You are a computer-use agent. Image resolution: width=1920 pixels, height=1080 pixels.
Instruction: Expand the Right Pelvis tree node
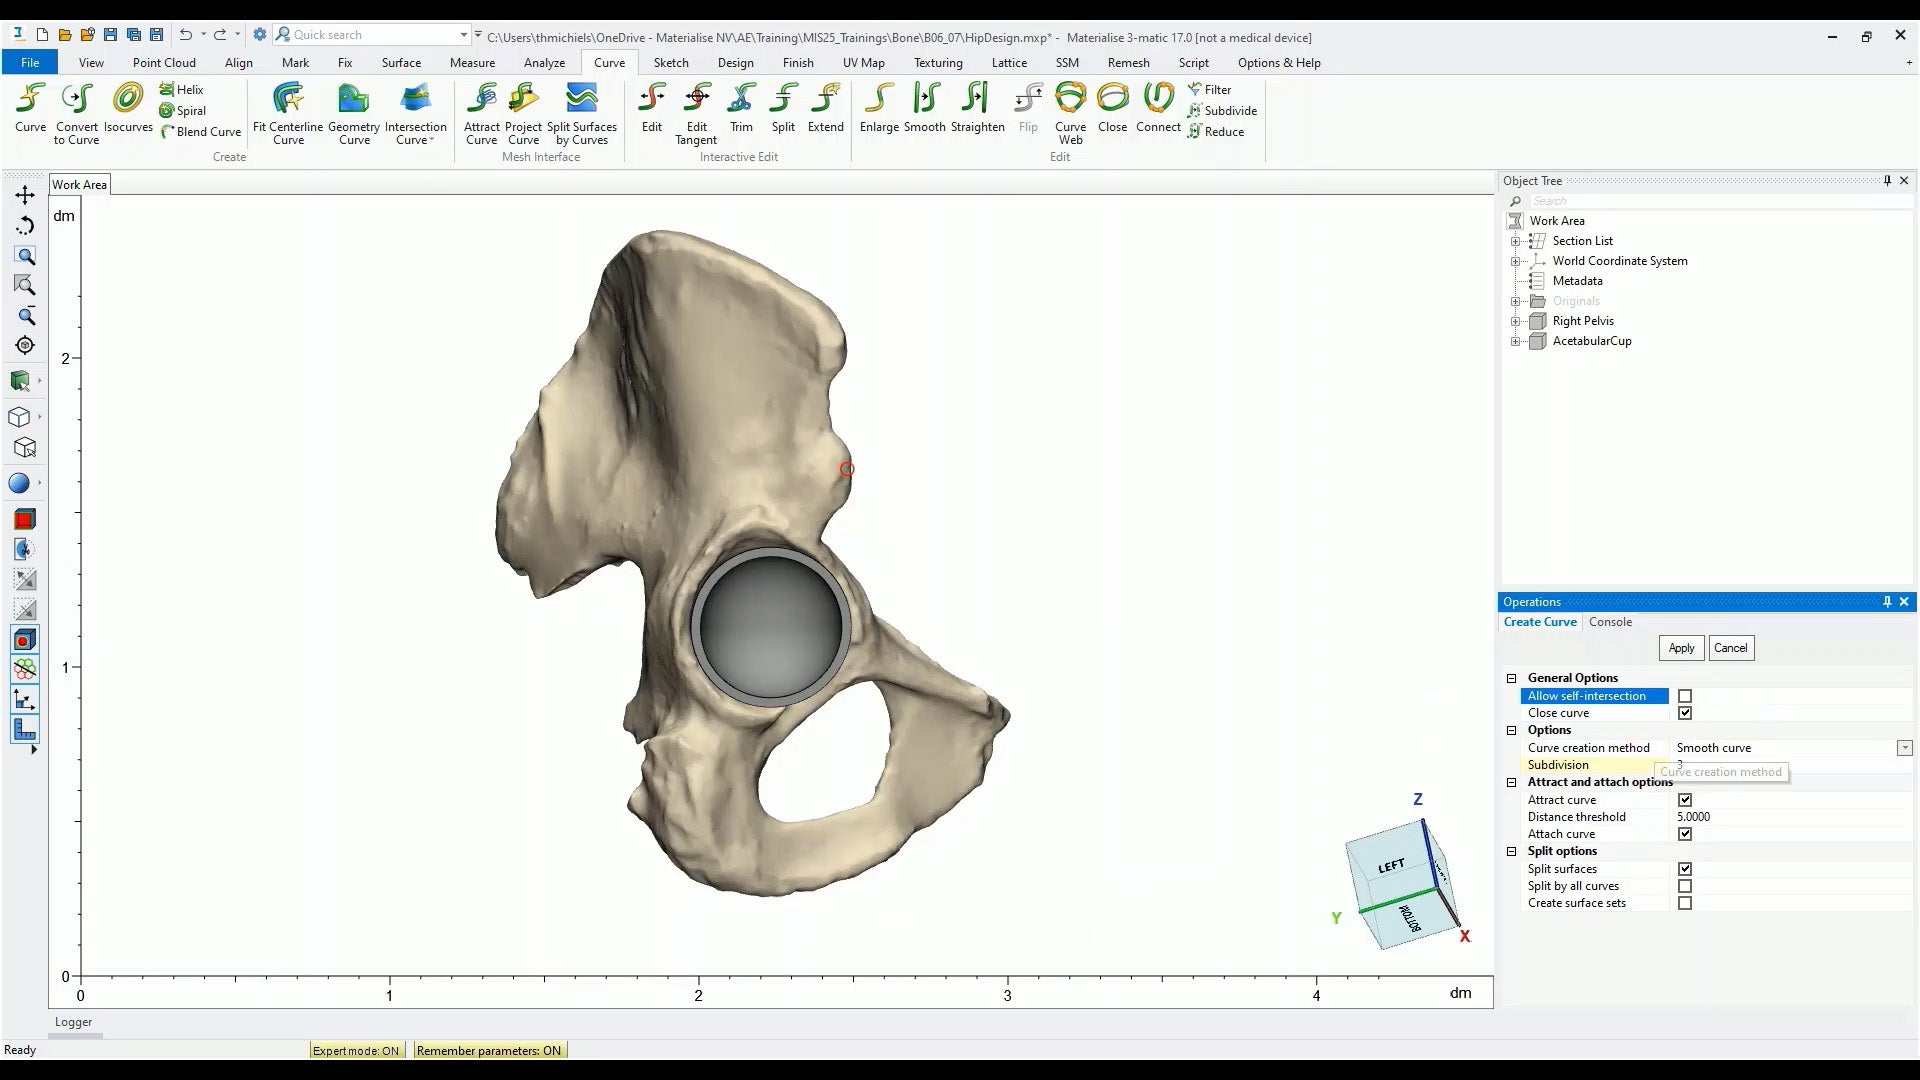[1516, 321]
